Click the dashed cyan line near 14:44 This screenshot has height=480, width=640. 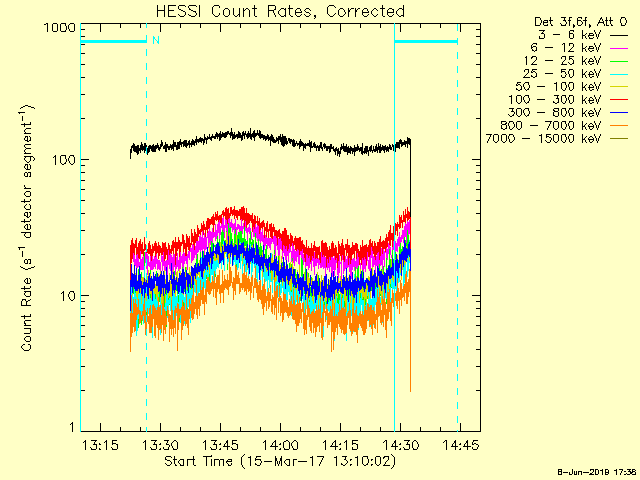[458, 229]
